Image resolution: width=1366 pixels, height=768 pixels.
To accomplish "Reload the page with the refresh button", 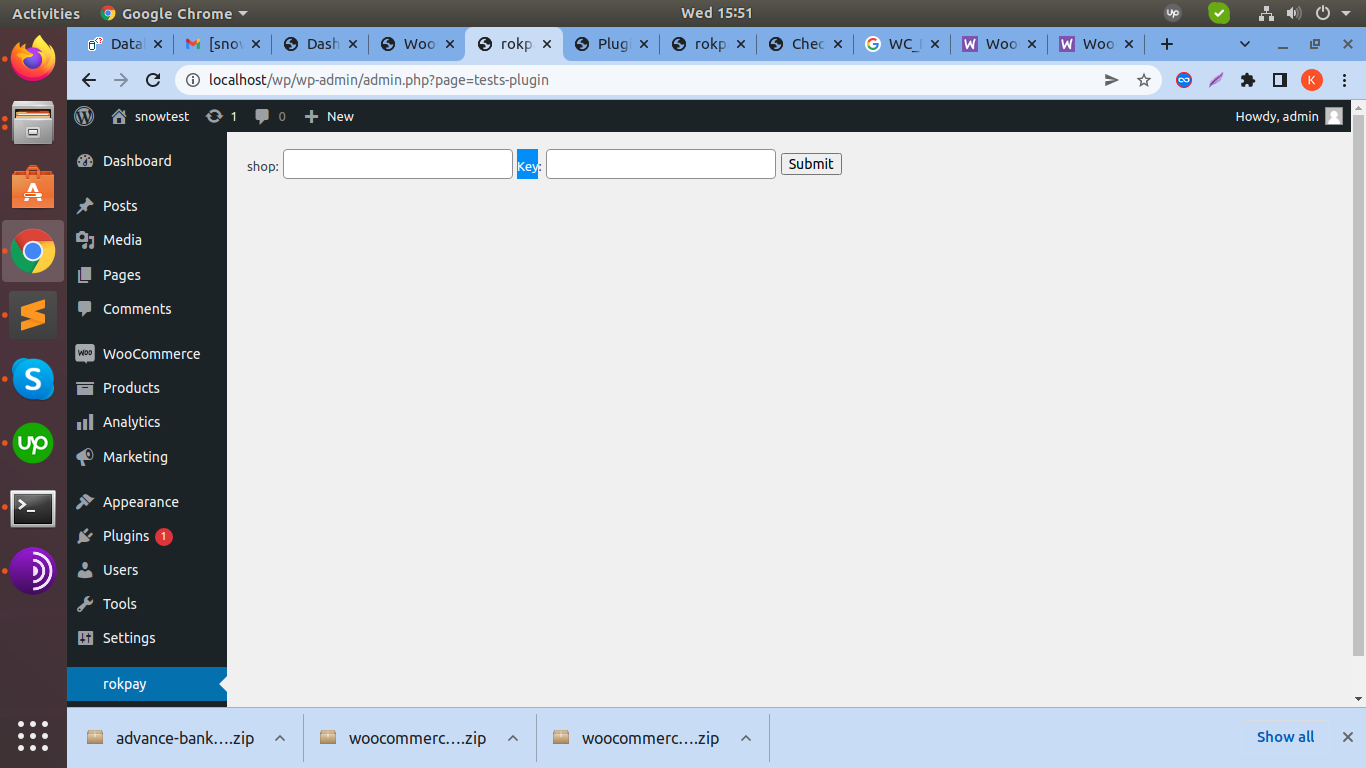I will click(153, 80).
